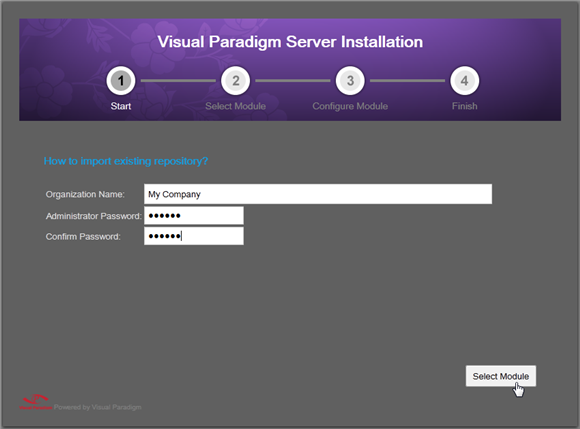Viewport: 580px width, 429px height.
Task: Click step 2 Select Module circle
Action: click(x=235, y=81)
